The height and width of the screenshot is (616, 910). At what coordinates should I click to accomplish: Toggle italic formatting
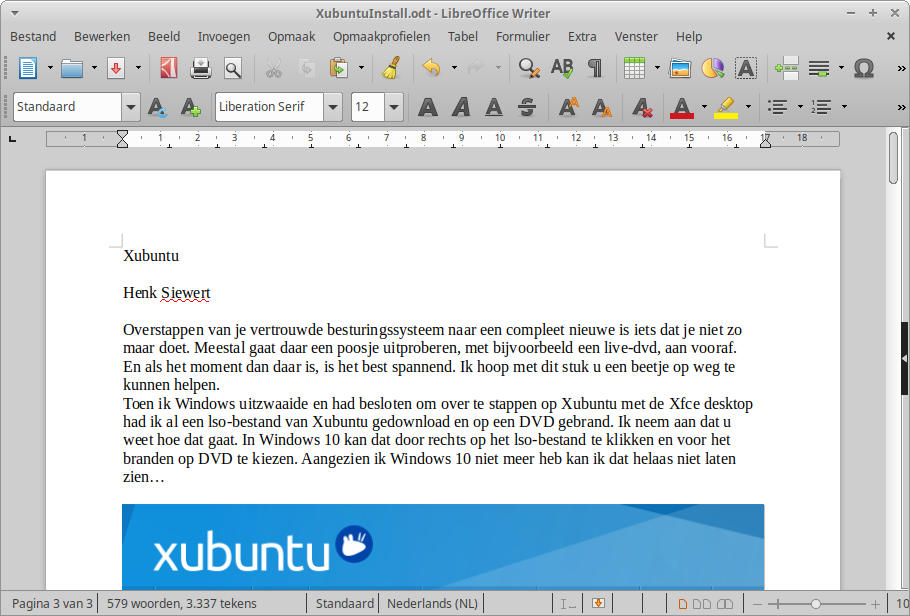[461, 107]
